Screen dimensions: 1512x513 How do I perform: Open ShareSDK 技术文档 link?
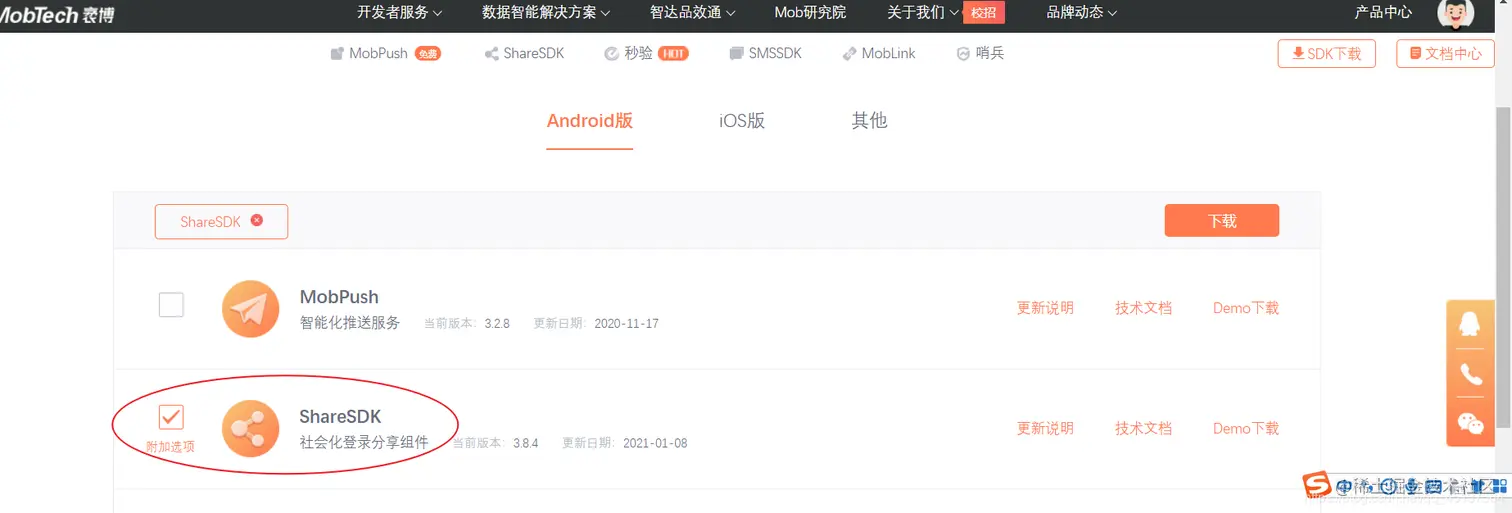[x=1143, y=428]
